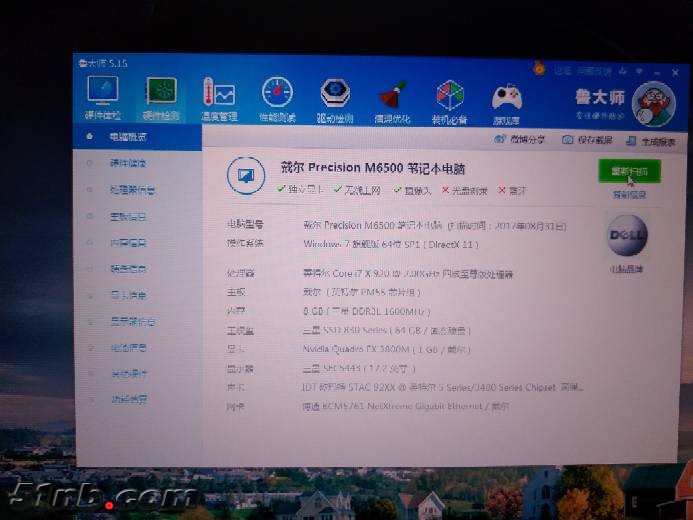Click 生成报表 report button
693x520 pixels.
click(651, 142)
